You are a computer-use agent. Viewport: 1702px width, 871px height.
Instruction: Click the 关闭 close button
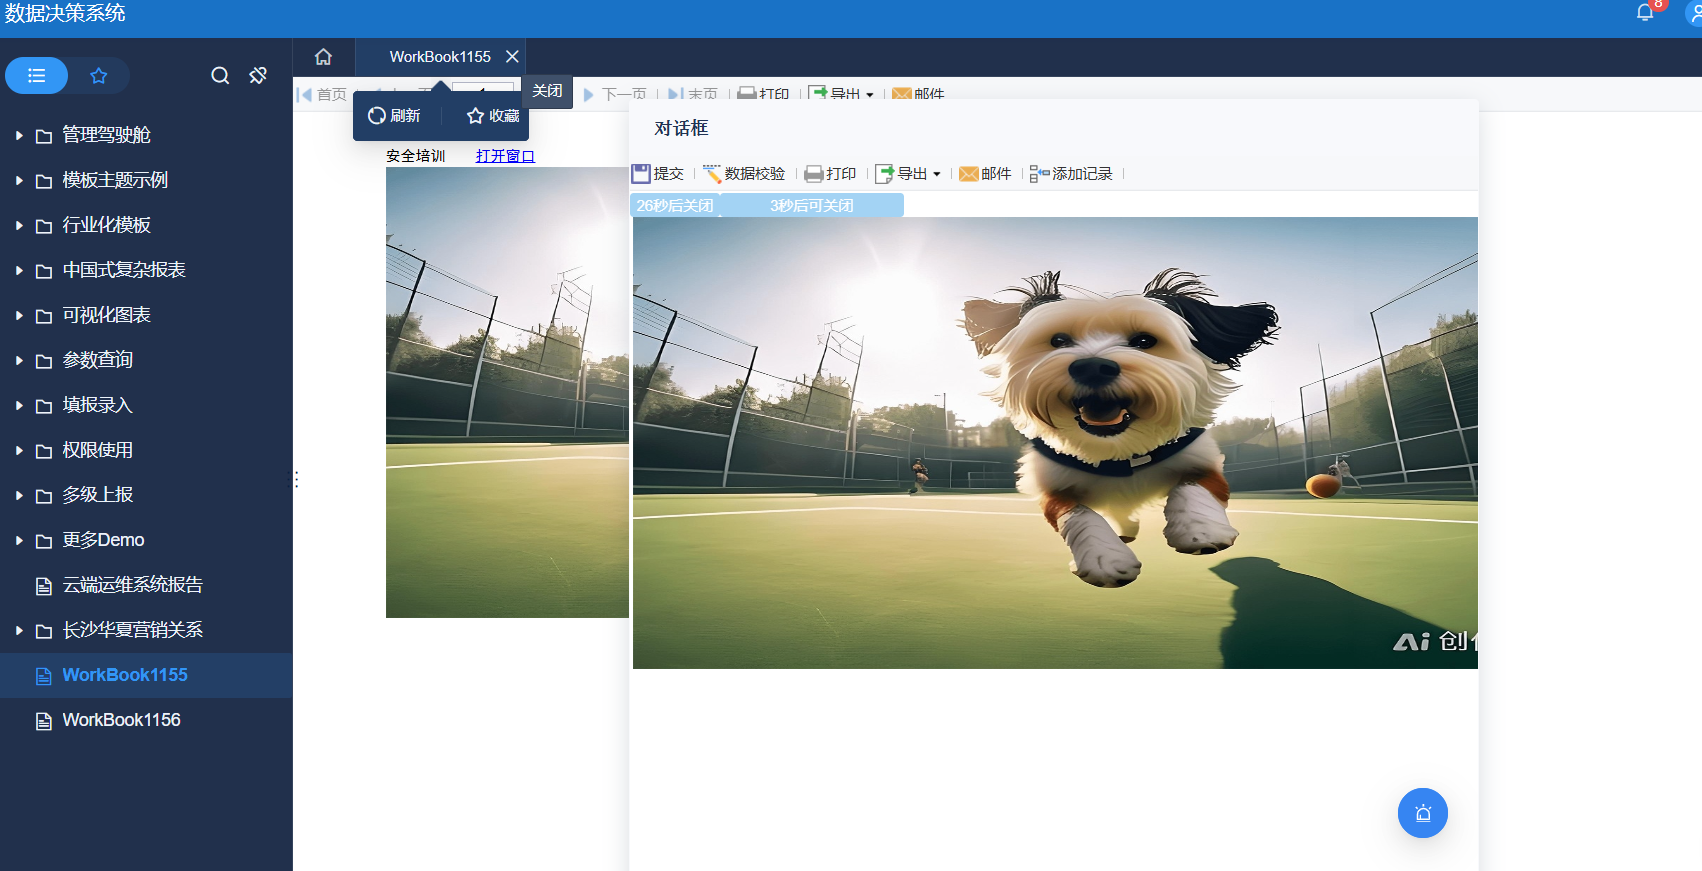point(547,91)
